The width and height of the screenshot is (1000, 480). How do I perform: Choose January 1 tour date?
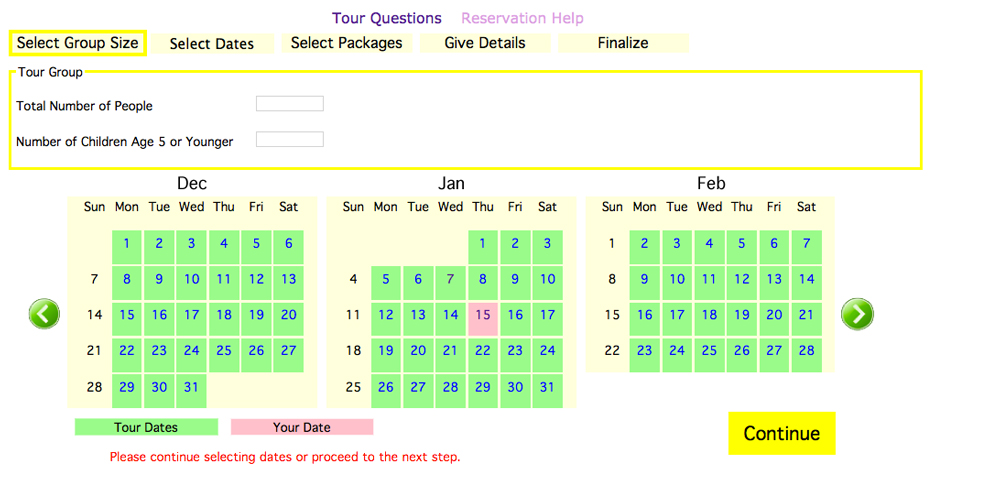tap(483, 243)
